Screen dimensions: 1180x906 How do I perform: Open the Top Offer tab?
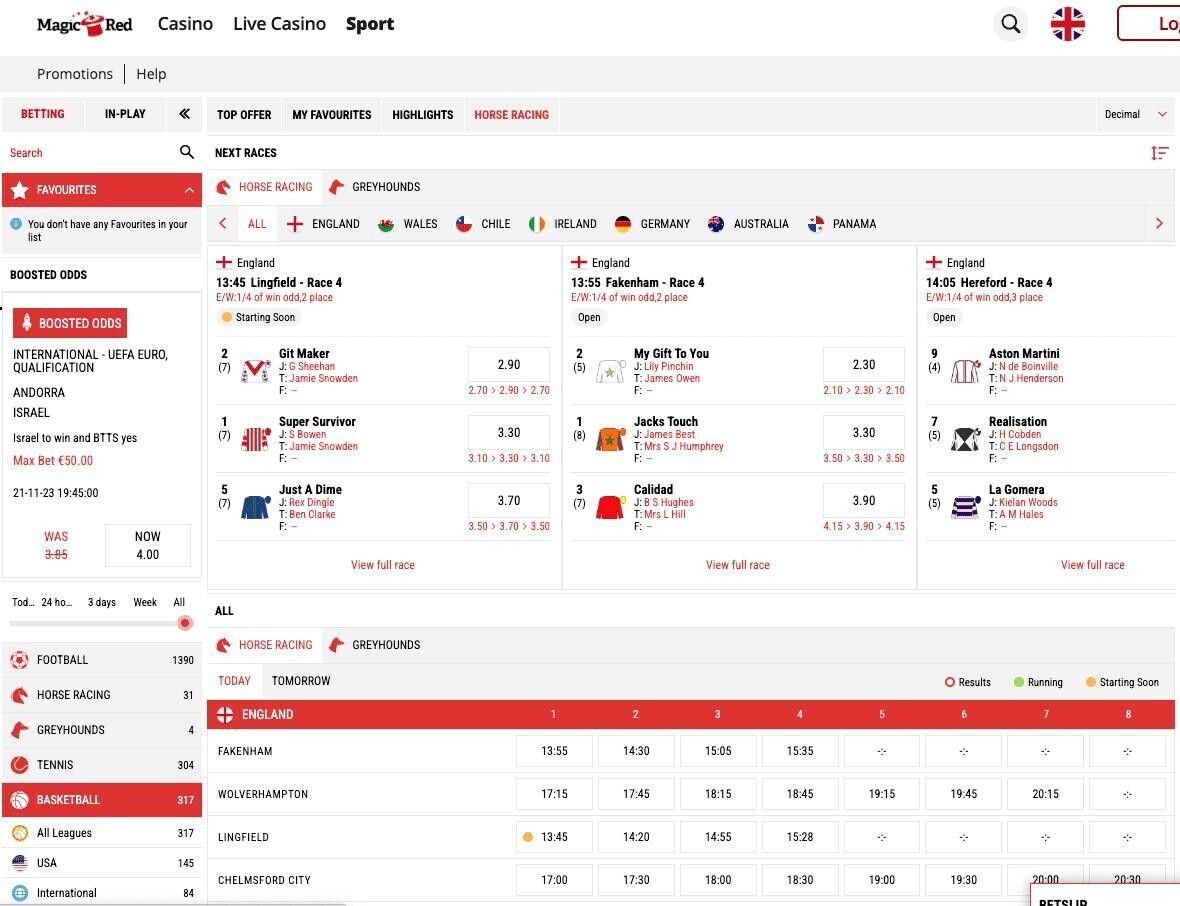click(x=244, y=114)
